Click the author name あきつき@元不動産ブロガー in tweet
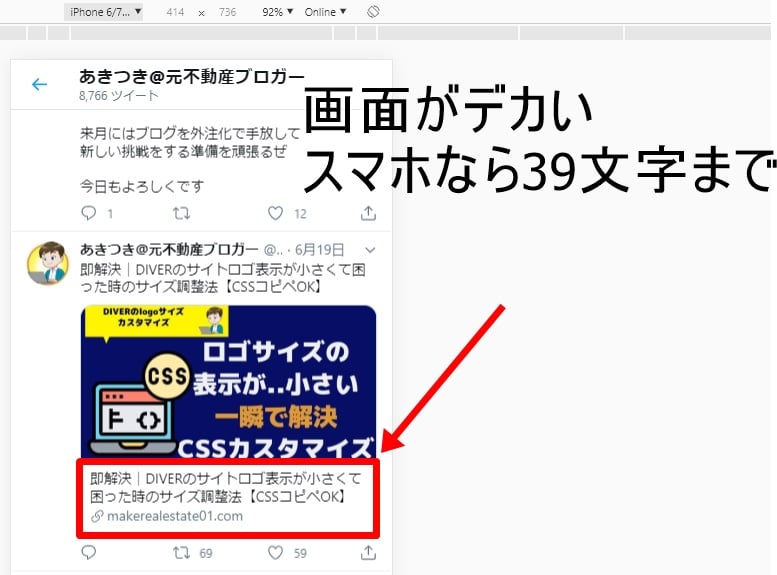 coord(169,249)
